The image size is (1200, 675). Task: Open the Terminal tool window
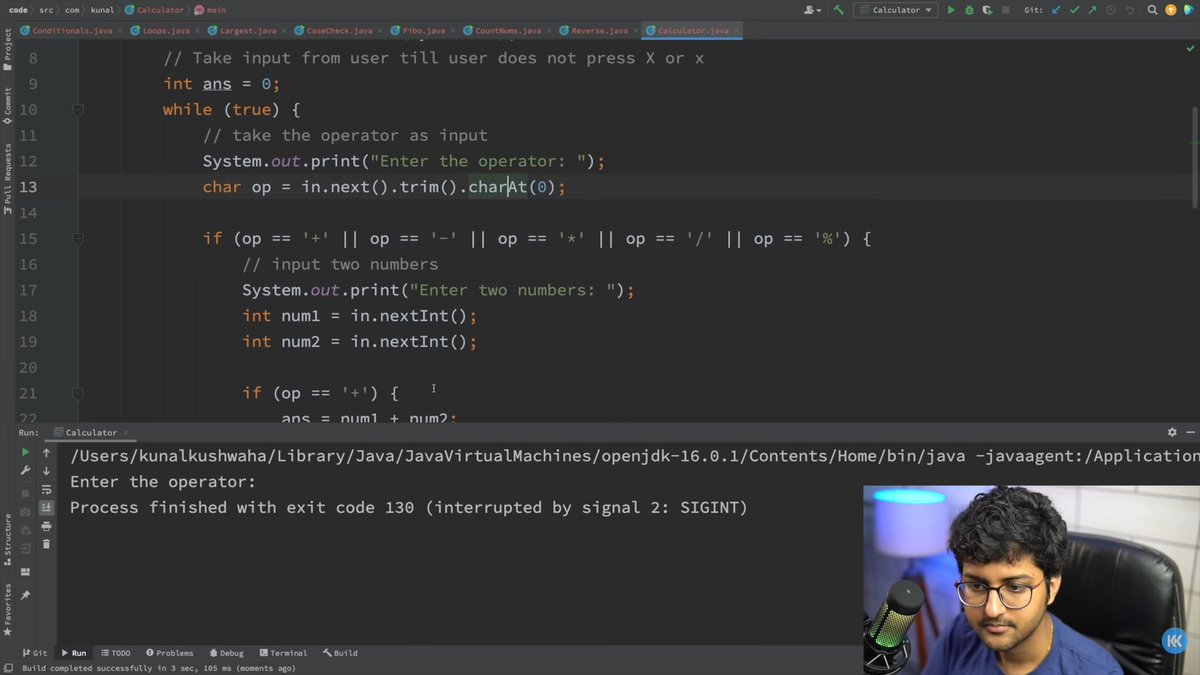click(x=282, y=653)
